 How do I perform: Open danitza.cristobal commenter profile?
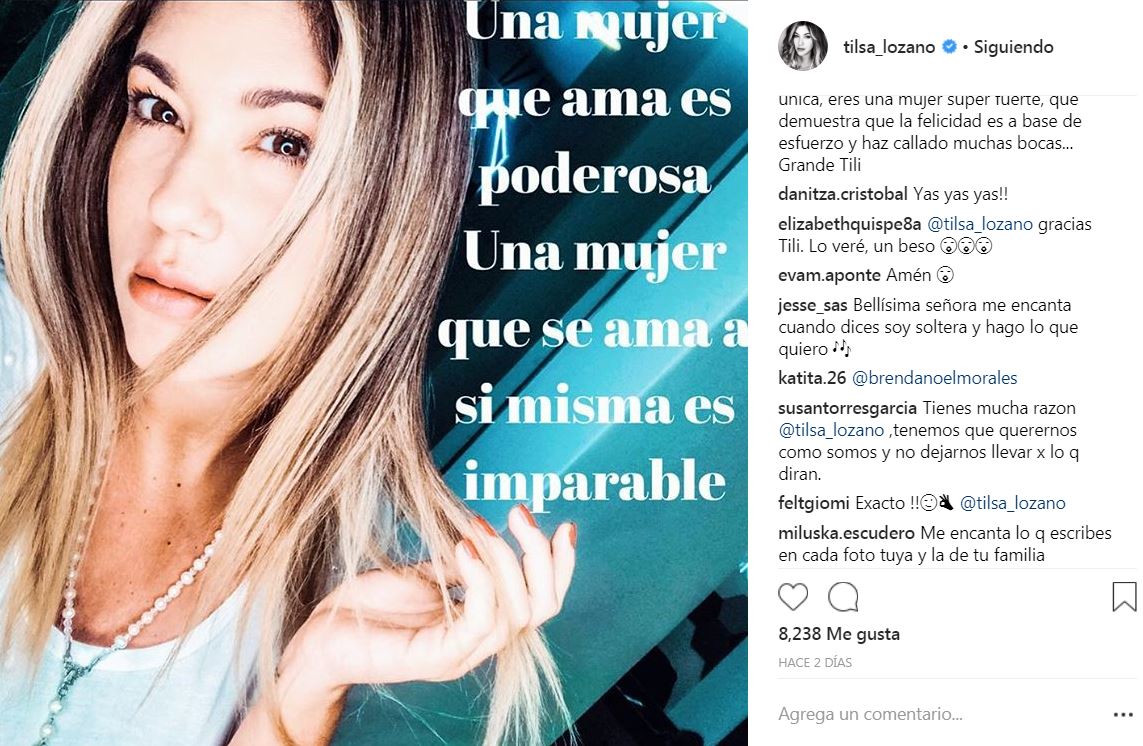click(x=843, y=194)
